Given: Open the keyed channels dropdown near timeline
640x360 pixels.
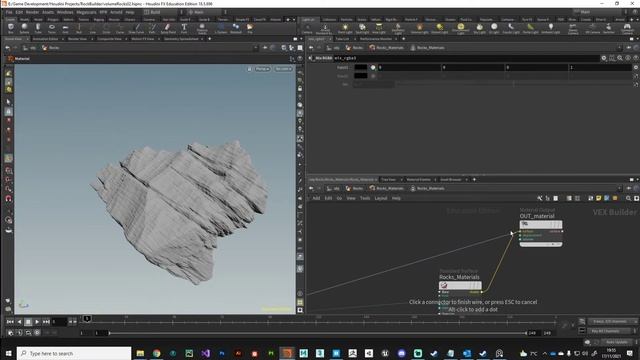Looking at the screenshot, I should [x=612, y=321].
